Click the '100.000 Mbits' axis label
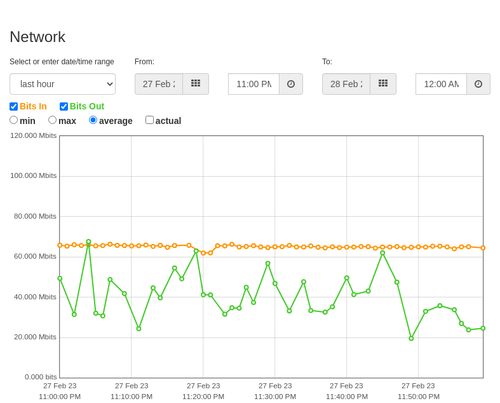 [x=33, y=176]
